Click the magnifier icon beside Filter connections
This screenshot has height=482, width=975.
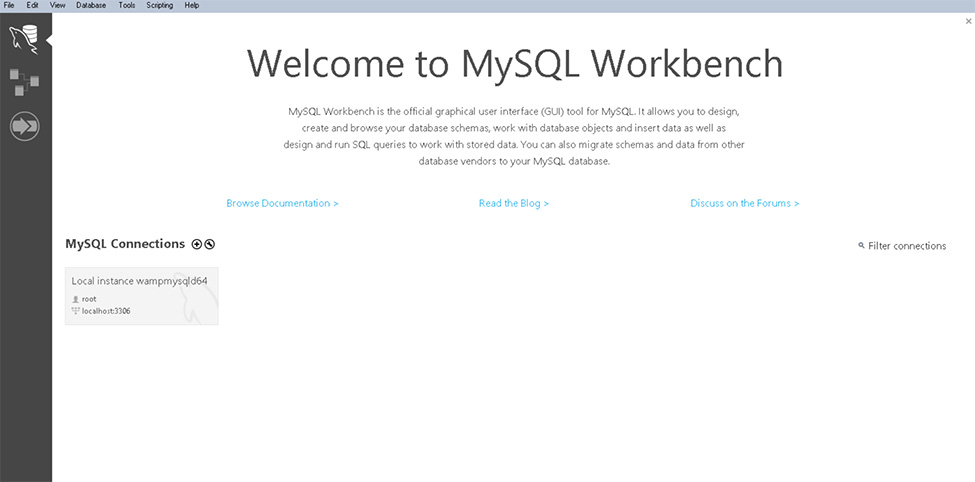click(861, 246)
